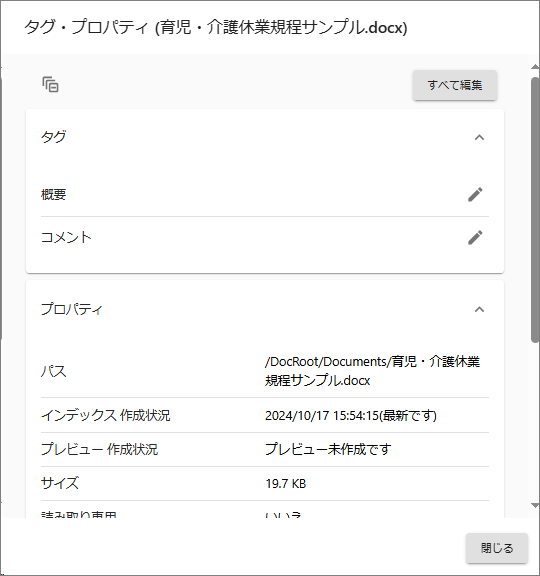This screenshot has width=540, height=576.
Task: Select the 概要 row label
Action: click(x=54, y=195)
